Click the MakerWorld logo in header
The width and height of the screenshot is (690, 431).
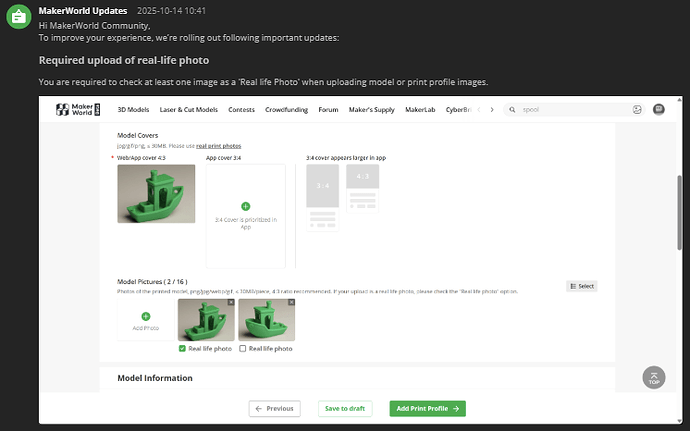click(78, 110)
